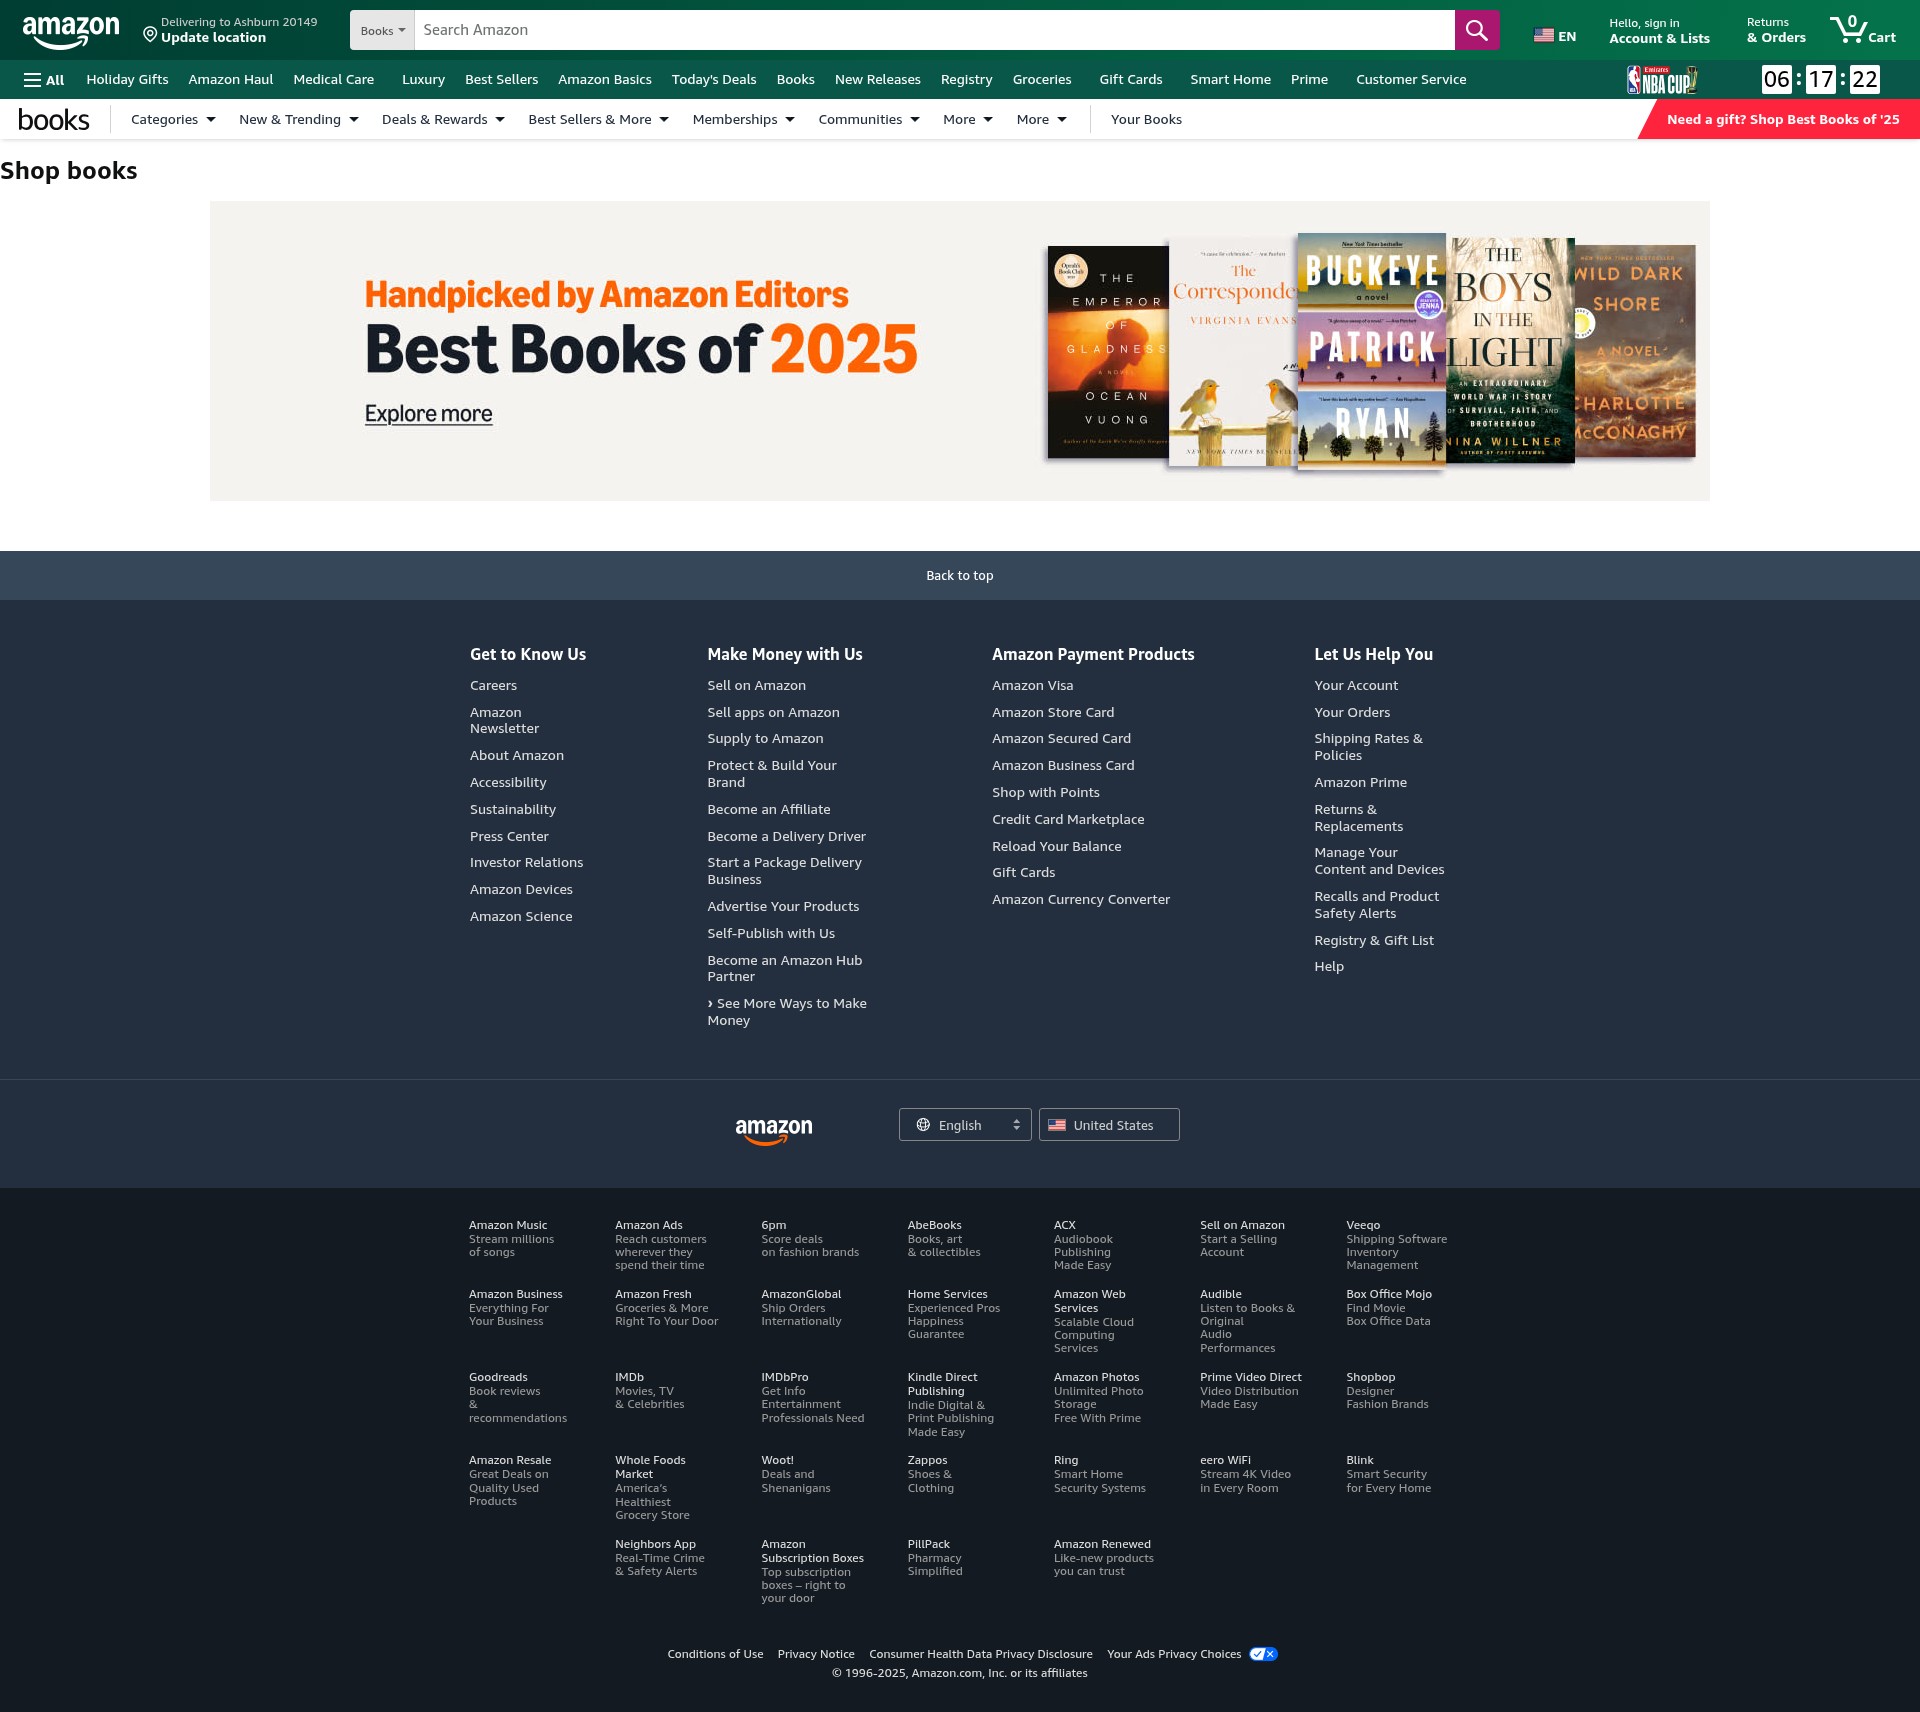Expand the Memberships menu
The height and width of the screenshot is (1712, 1920).
tap(743, 119)
